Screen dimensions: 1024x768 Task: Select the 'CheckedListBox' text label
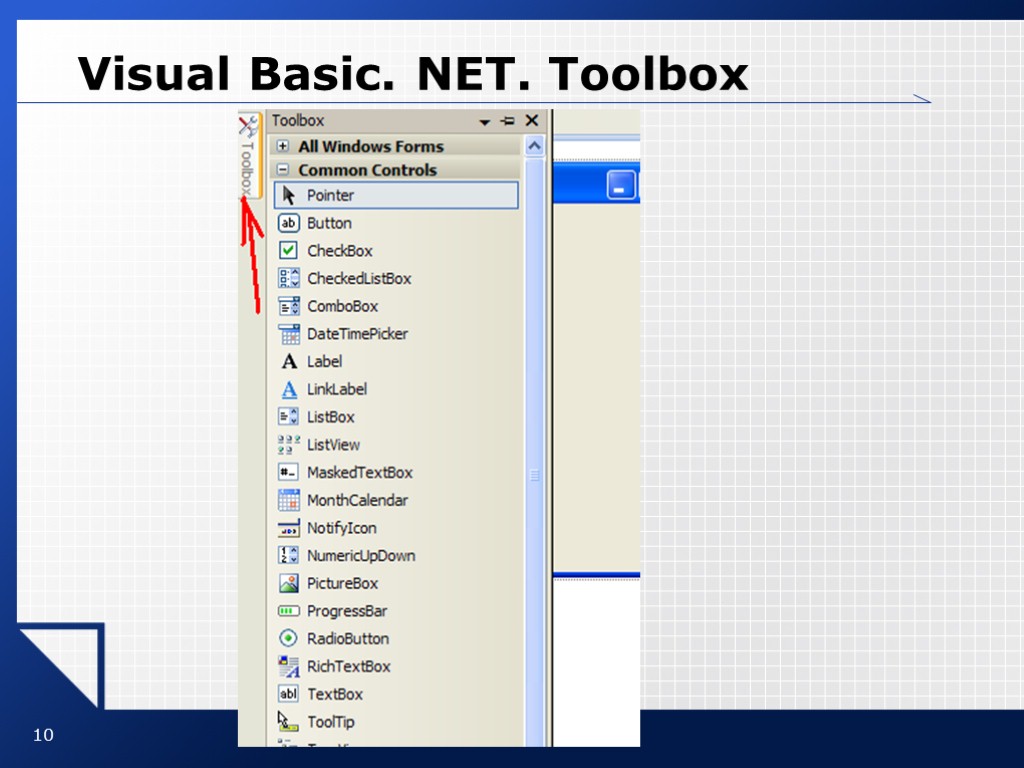coord(359,278)
